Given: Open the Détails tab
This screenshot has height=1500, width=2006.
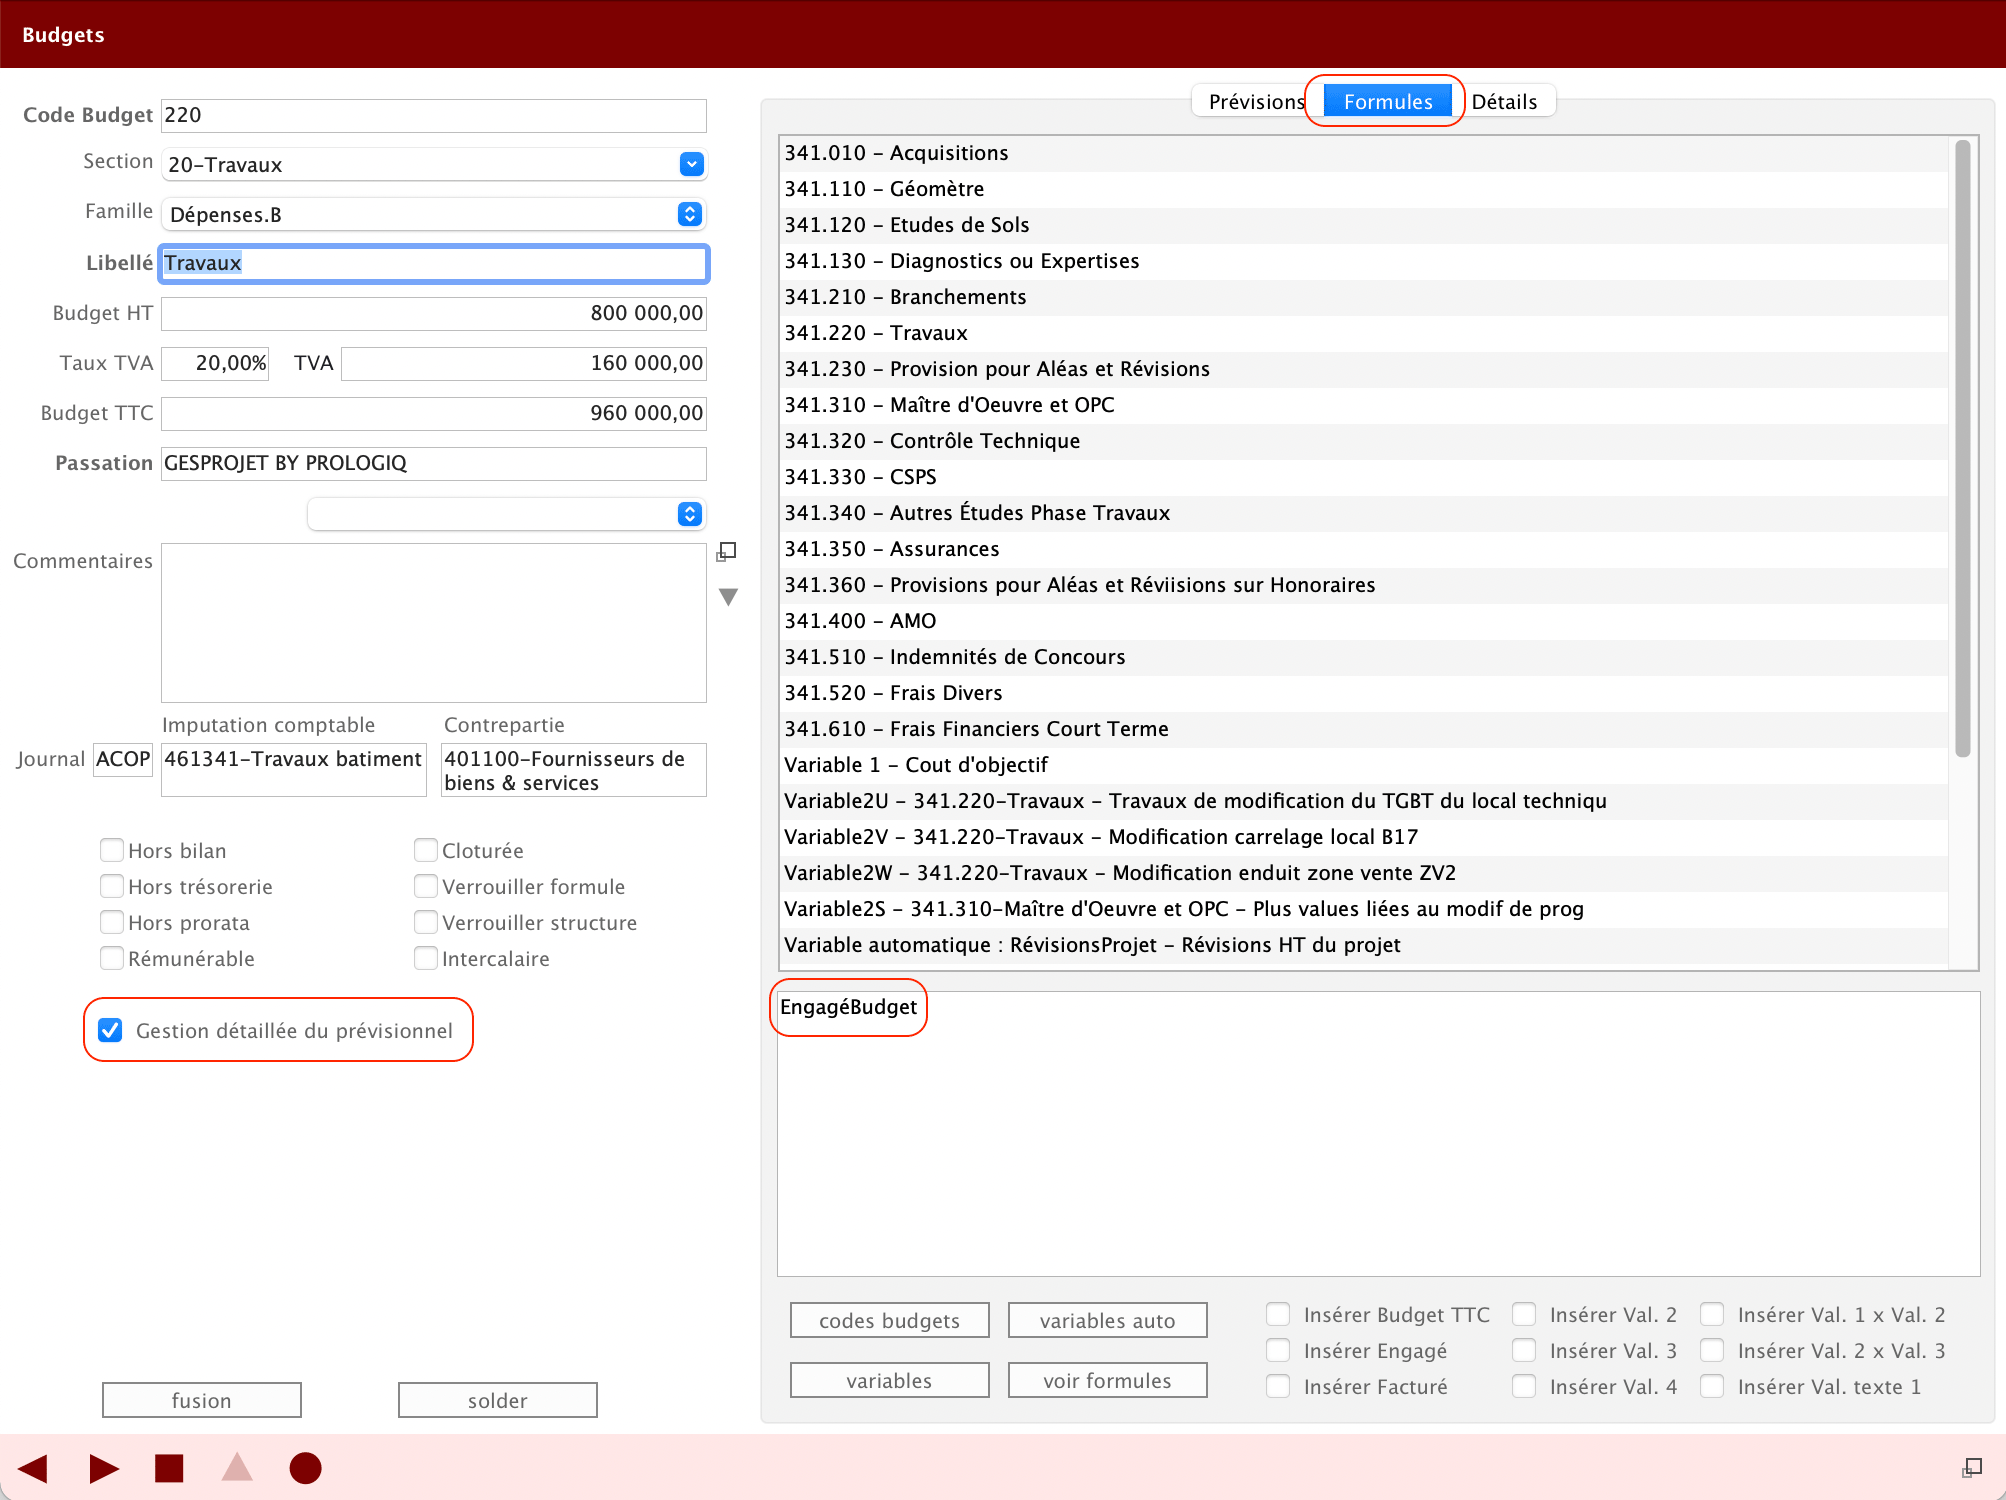Looking at the screenshot, I should [1504, 101].
